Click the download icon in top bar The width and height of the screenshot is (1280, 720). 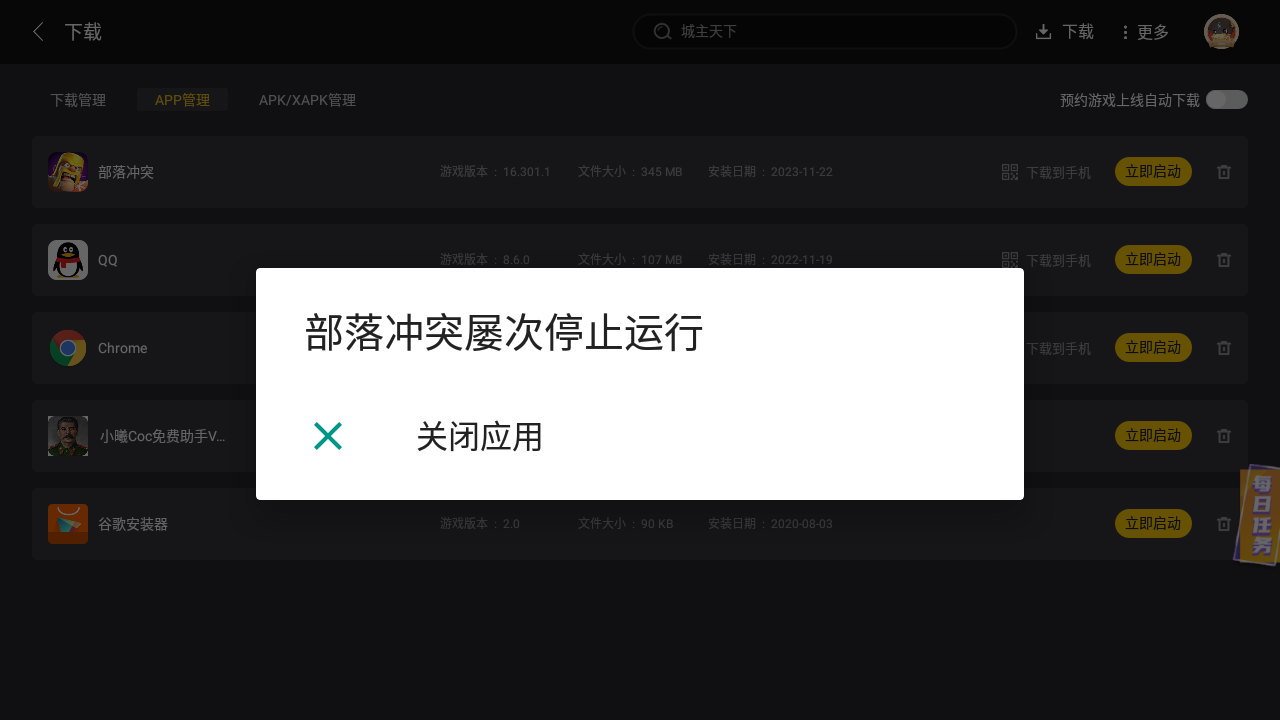pyautogui.click(x=1043, y=32)
